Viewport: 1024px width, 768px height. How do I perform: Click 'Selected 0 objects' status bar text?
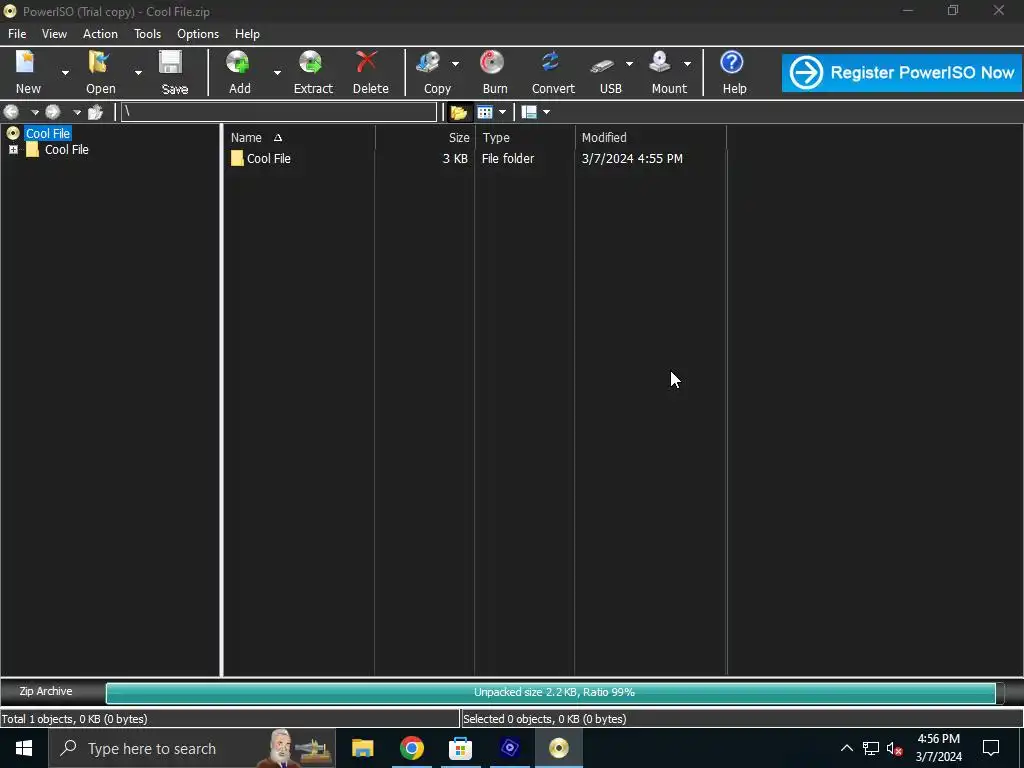tap(545, 719)
